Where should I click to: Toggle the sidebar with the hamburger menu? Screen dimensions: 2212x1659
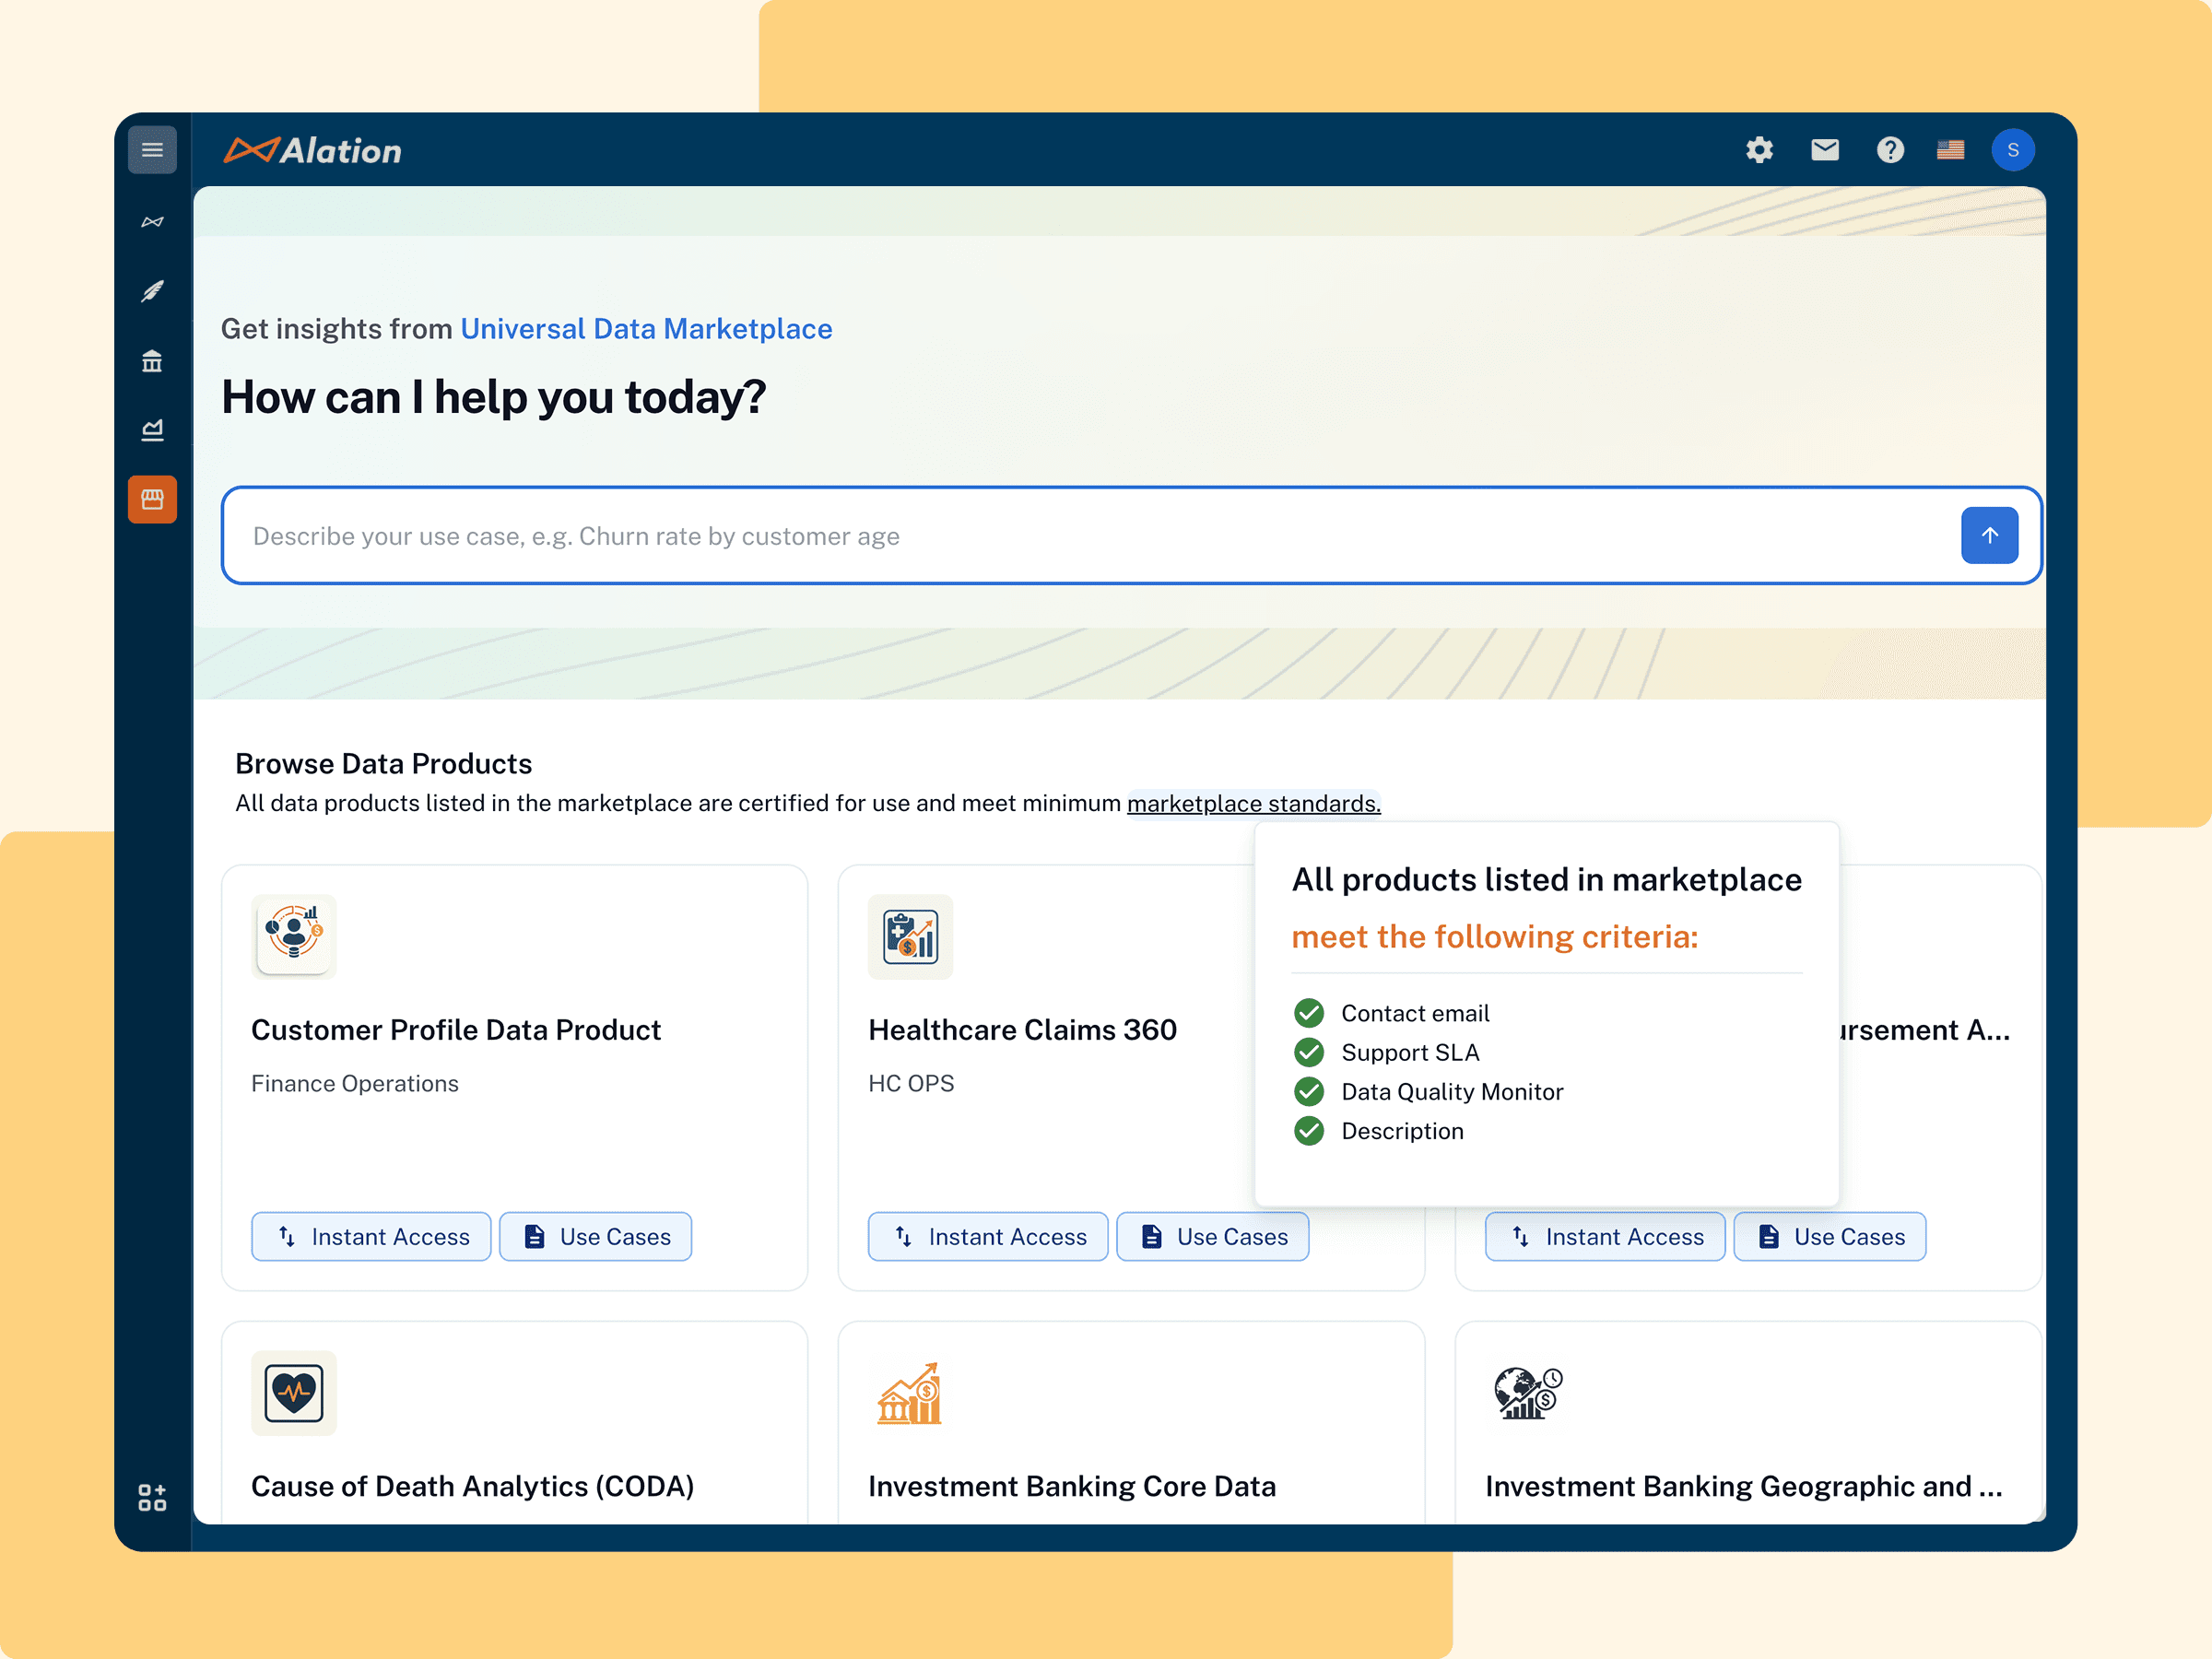coord(152,148)
